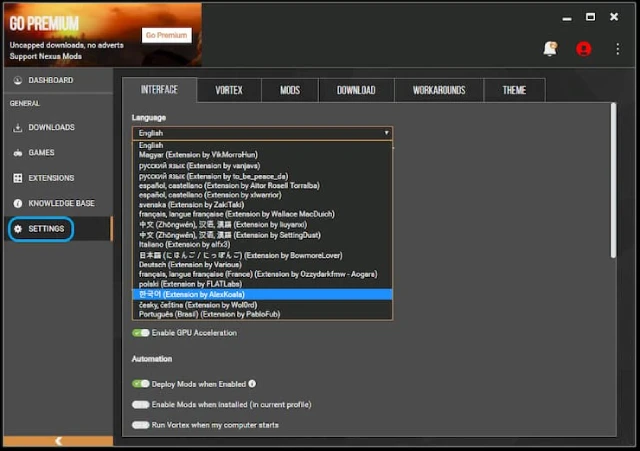Open the Settings page
The image size is (640, 451).
(x=58, y=229)
